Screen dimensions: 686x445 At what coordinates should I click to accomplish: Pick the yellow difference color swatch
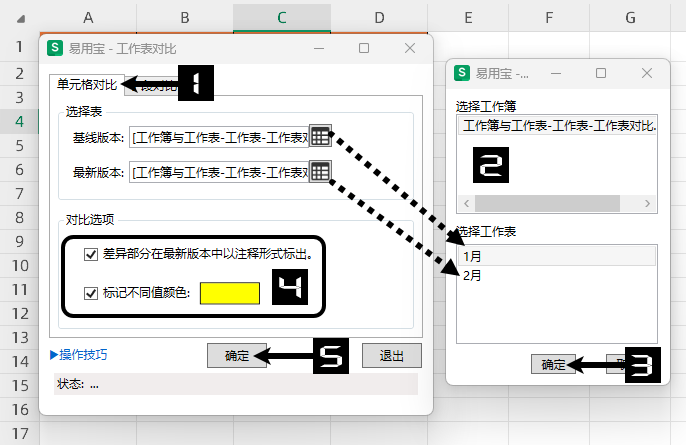pos(230,293)
